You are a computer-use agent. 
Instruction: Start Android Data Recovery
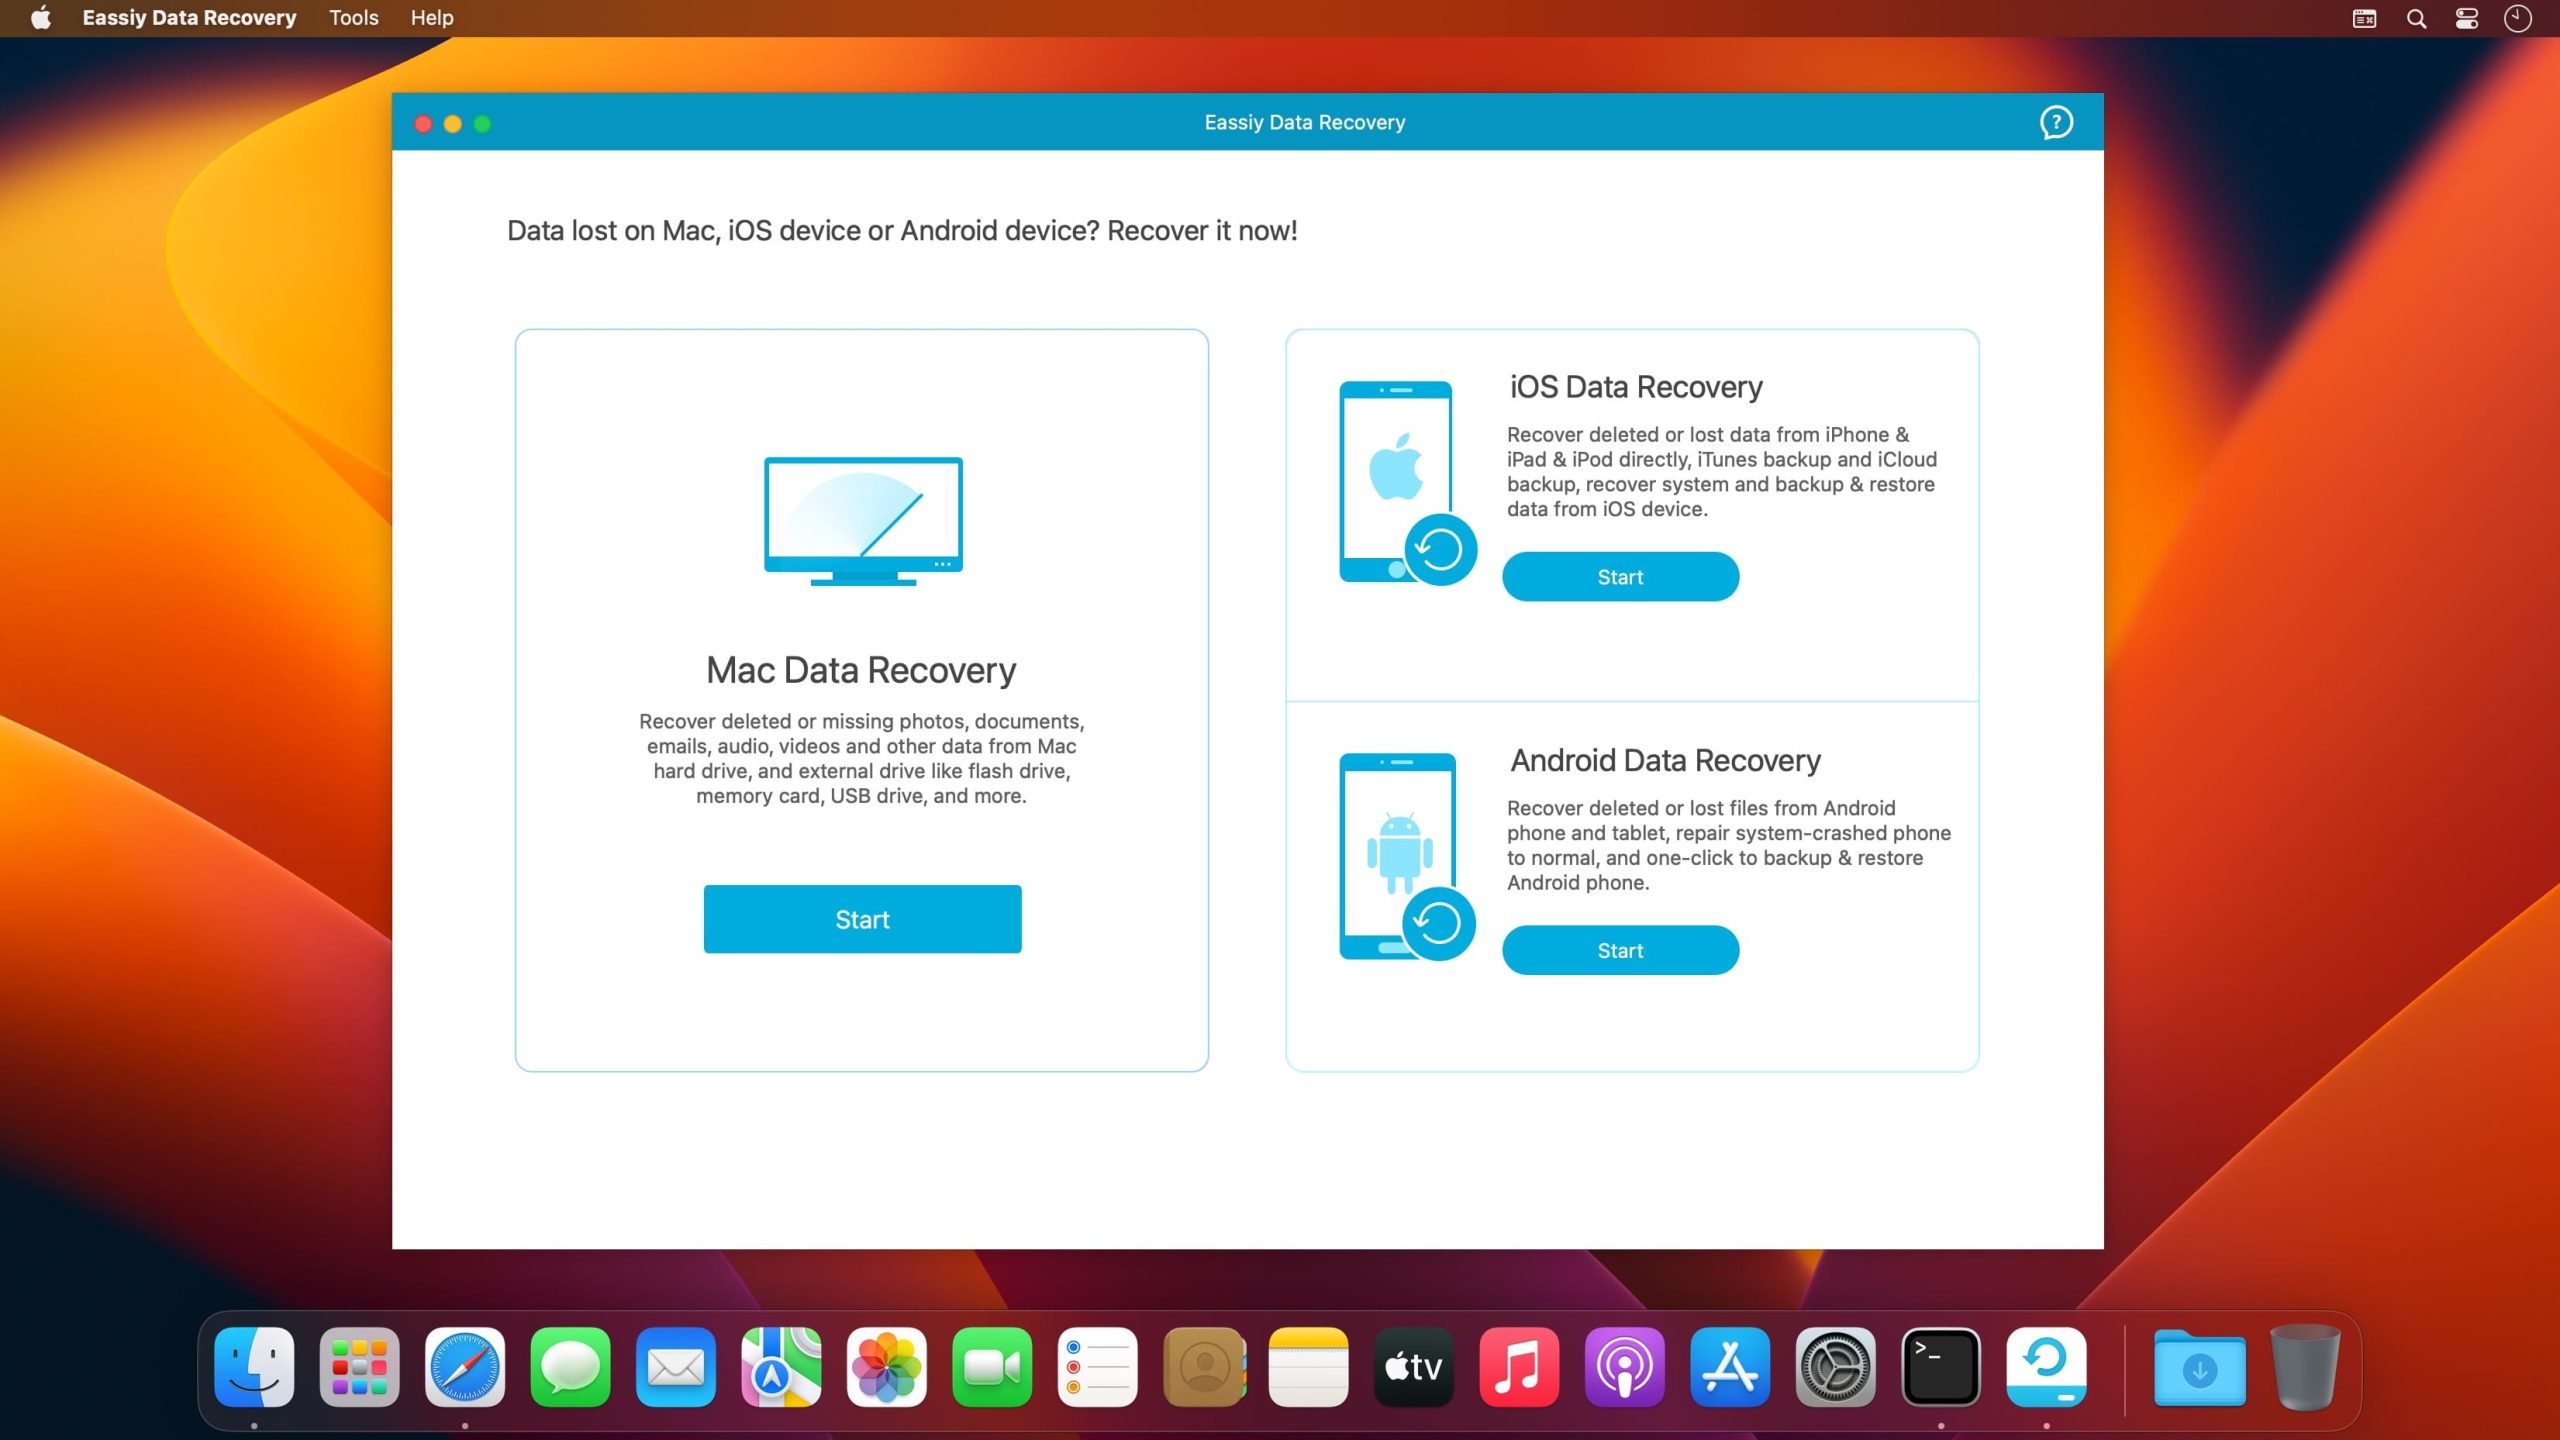point(1620,950)
